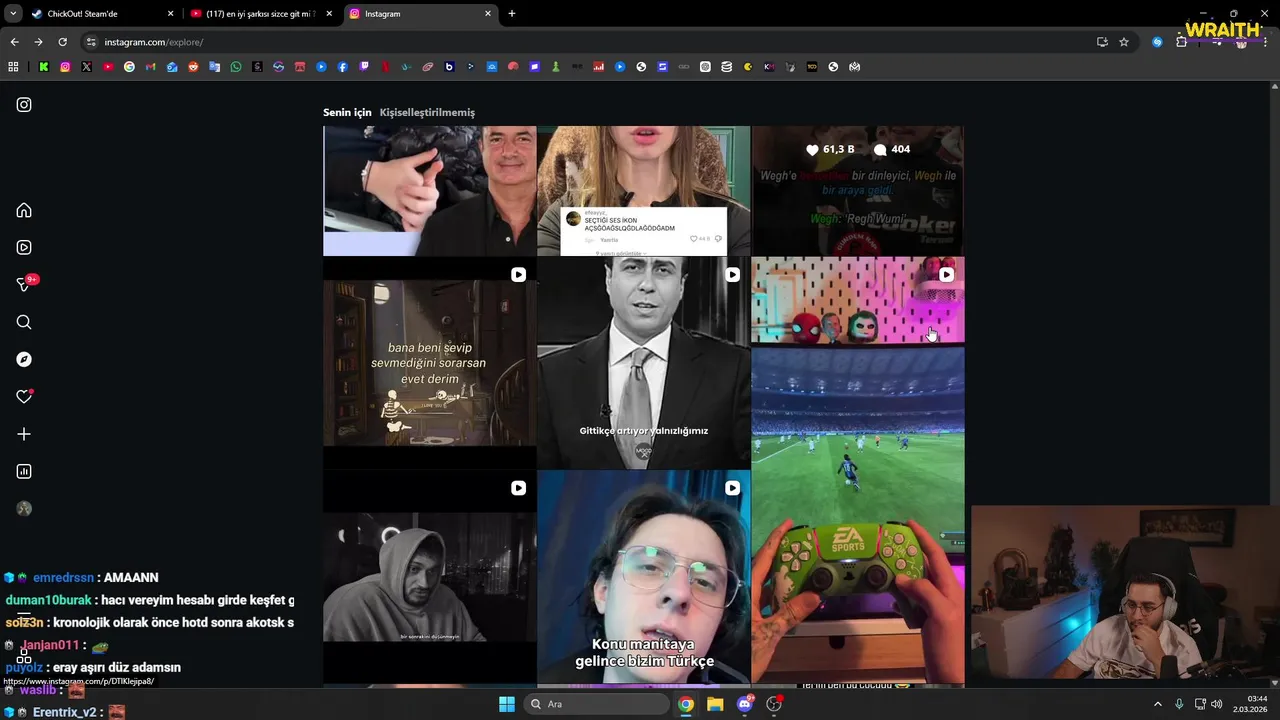The width and height of the screenshot is (1280, 720).
Task: Go to Instagram Home in sidebar
Action: point(24,210)
